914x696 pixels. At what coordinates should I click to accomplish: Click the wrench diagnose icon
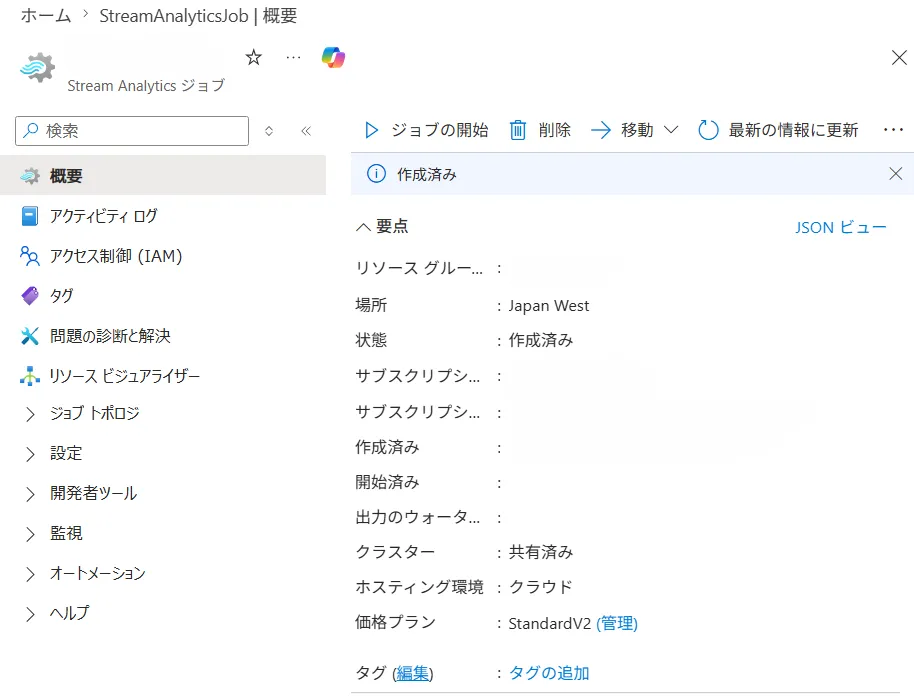pyautogui.click(x=30, y=336)
